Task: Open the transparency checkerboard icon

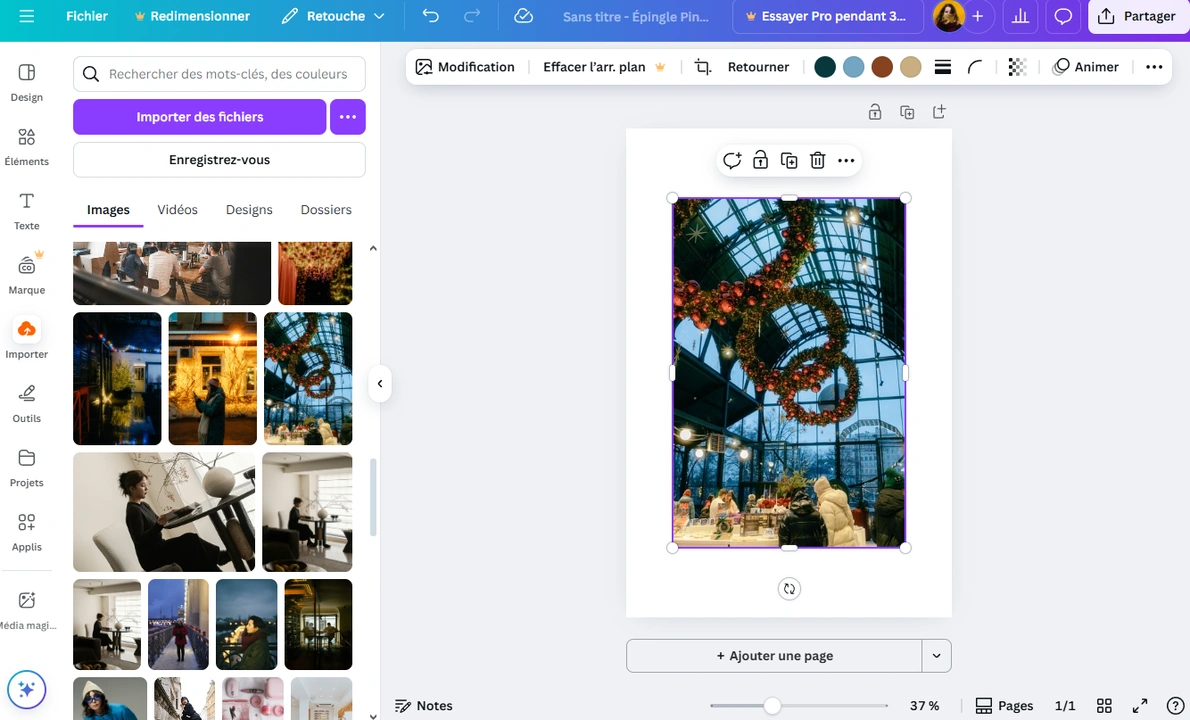Action: 1016,66
